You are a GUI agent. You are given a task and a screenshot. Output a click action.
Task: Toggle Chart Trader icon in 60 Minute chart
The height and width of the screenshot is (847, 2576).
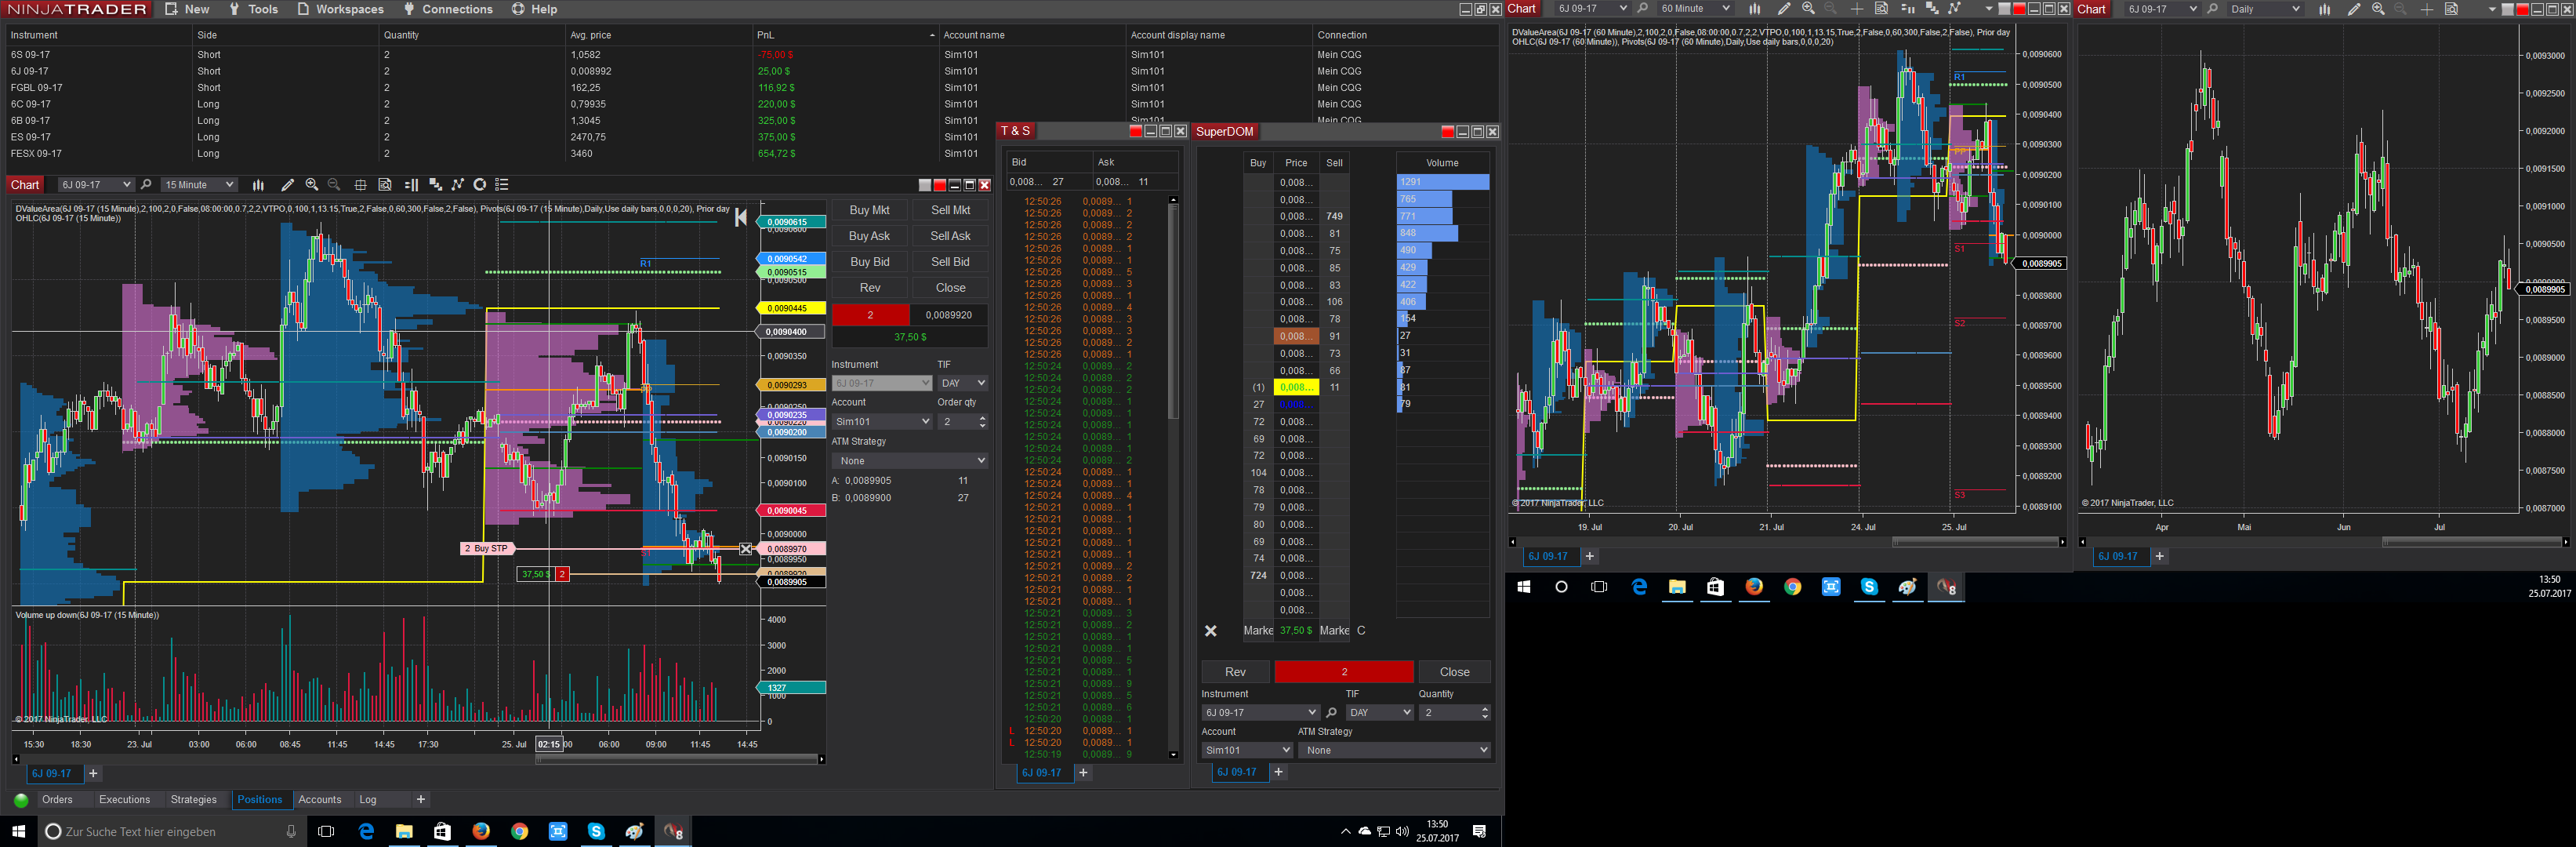tap(1907, 9)
